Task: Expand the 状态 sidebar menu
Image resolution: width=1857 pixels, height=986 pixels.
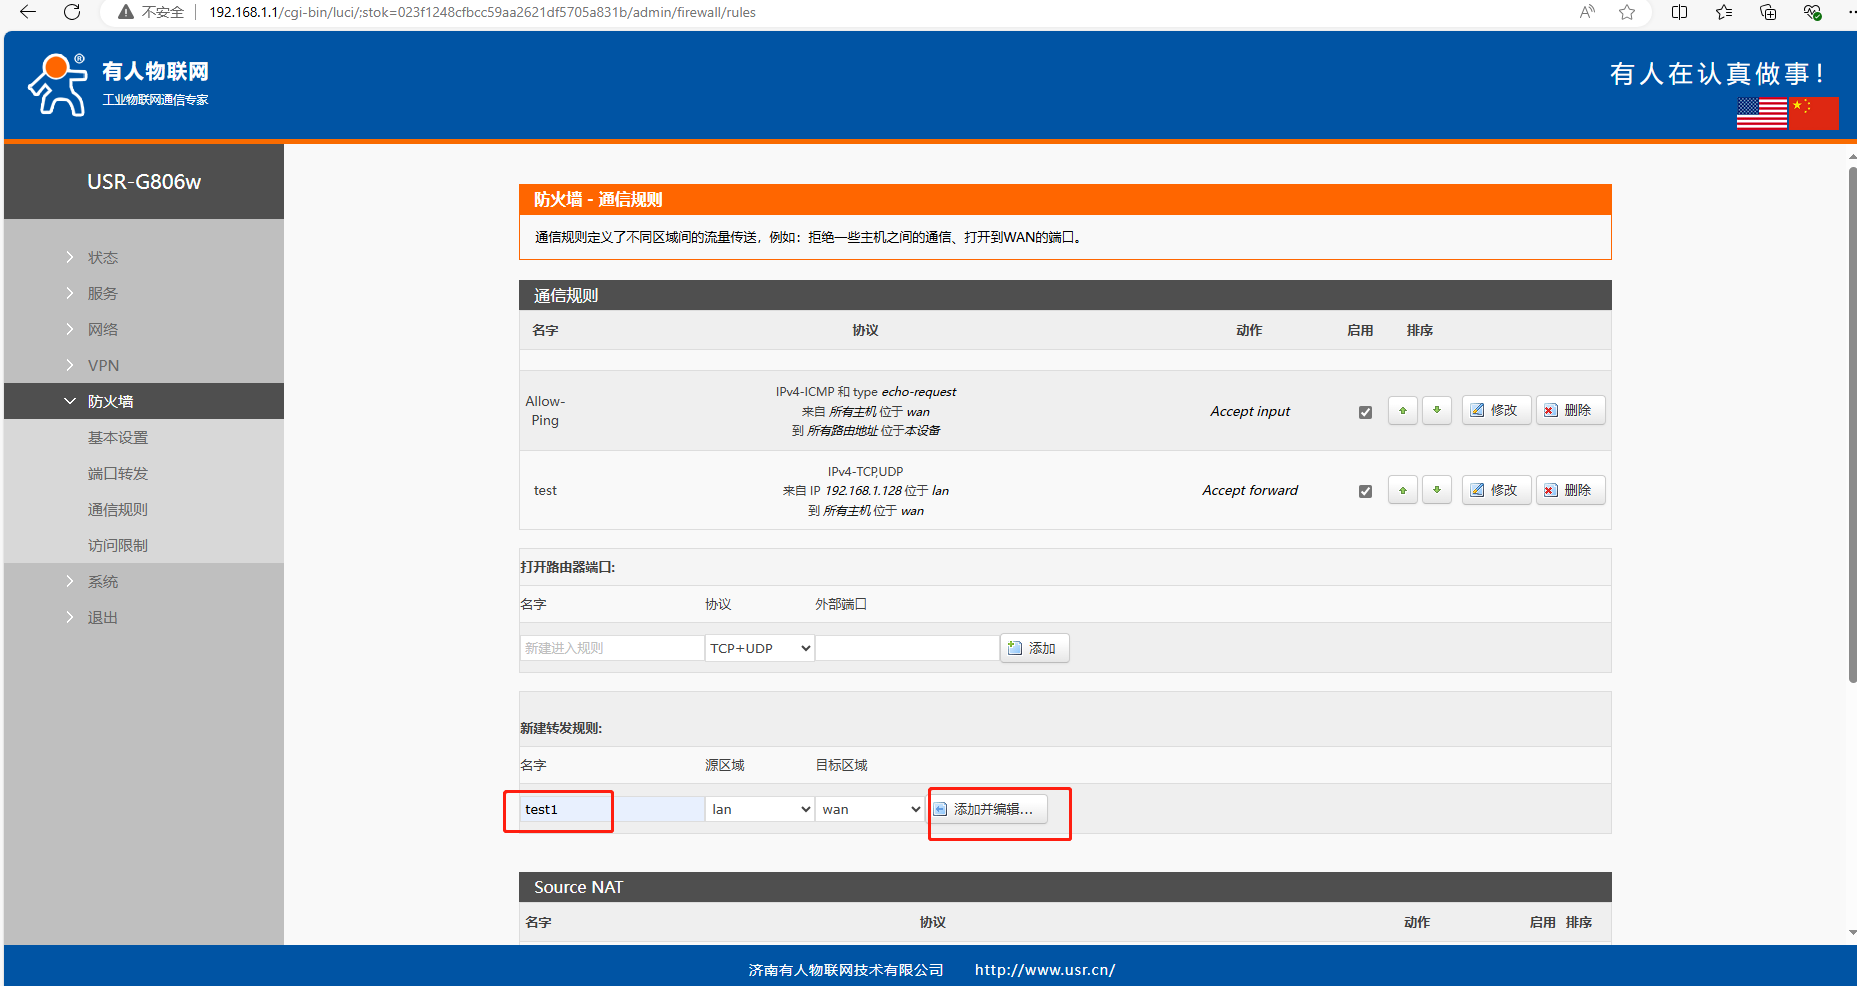Action: [x=102, y=257]
